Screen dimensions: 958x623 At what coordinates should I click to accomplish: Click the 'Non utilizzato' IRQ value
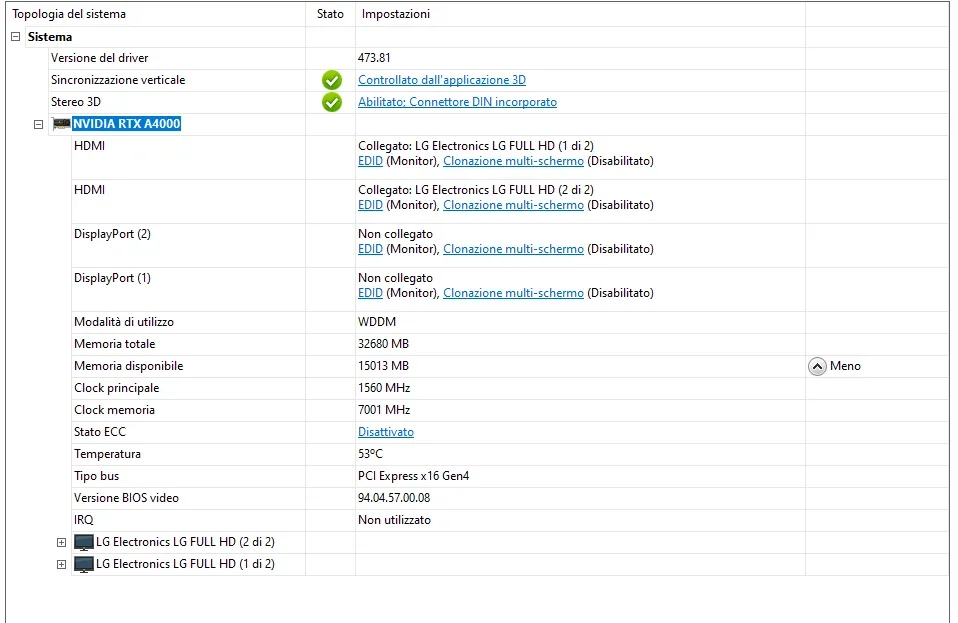point(394,520)
